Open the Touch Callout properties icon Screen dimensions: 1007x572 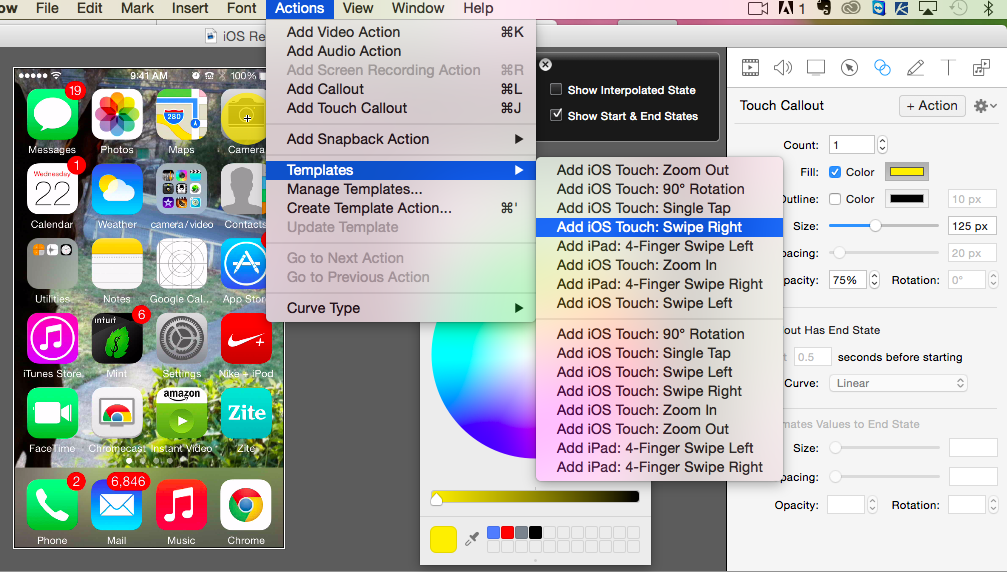pyautogui.click(x=882, y=67)
